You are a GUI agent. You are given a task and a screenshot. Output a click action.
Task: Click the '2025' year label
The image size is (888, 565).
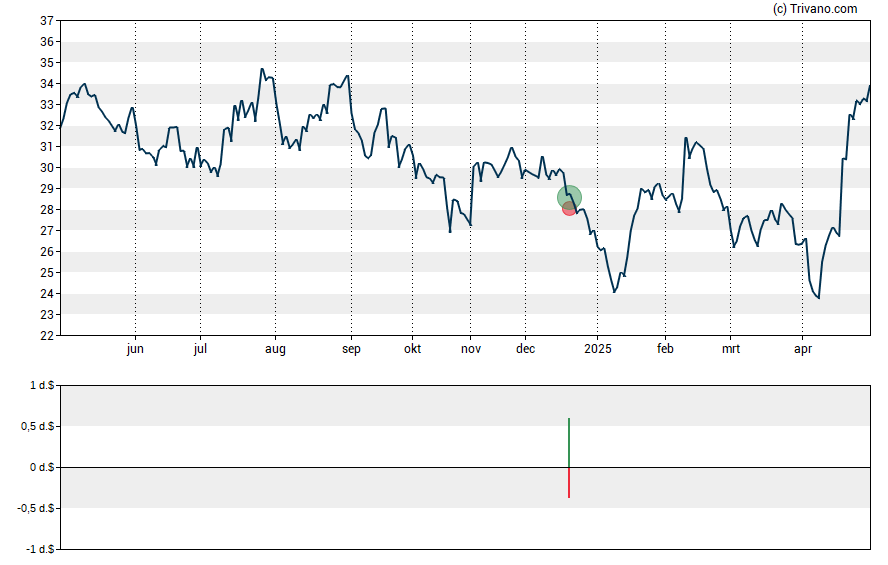pyautogui.click(x=598, y=349)
